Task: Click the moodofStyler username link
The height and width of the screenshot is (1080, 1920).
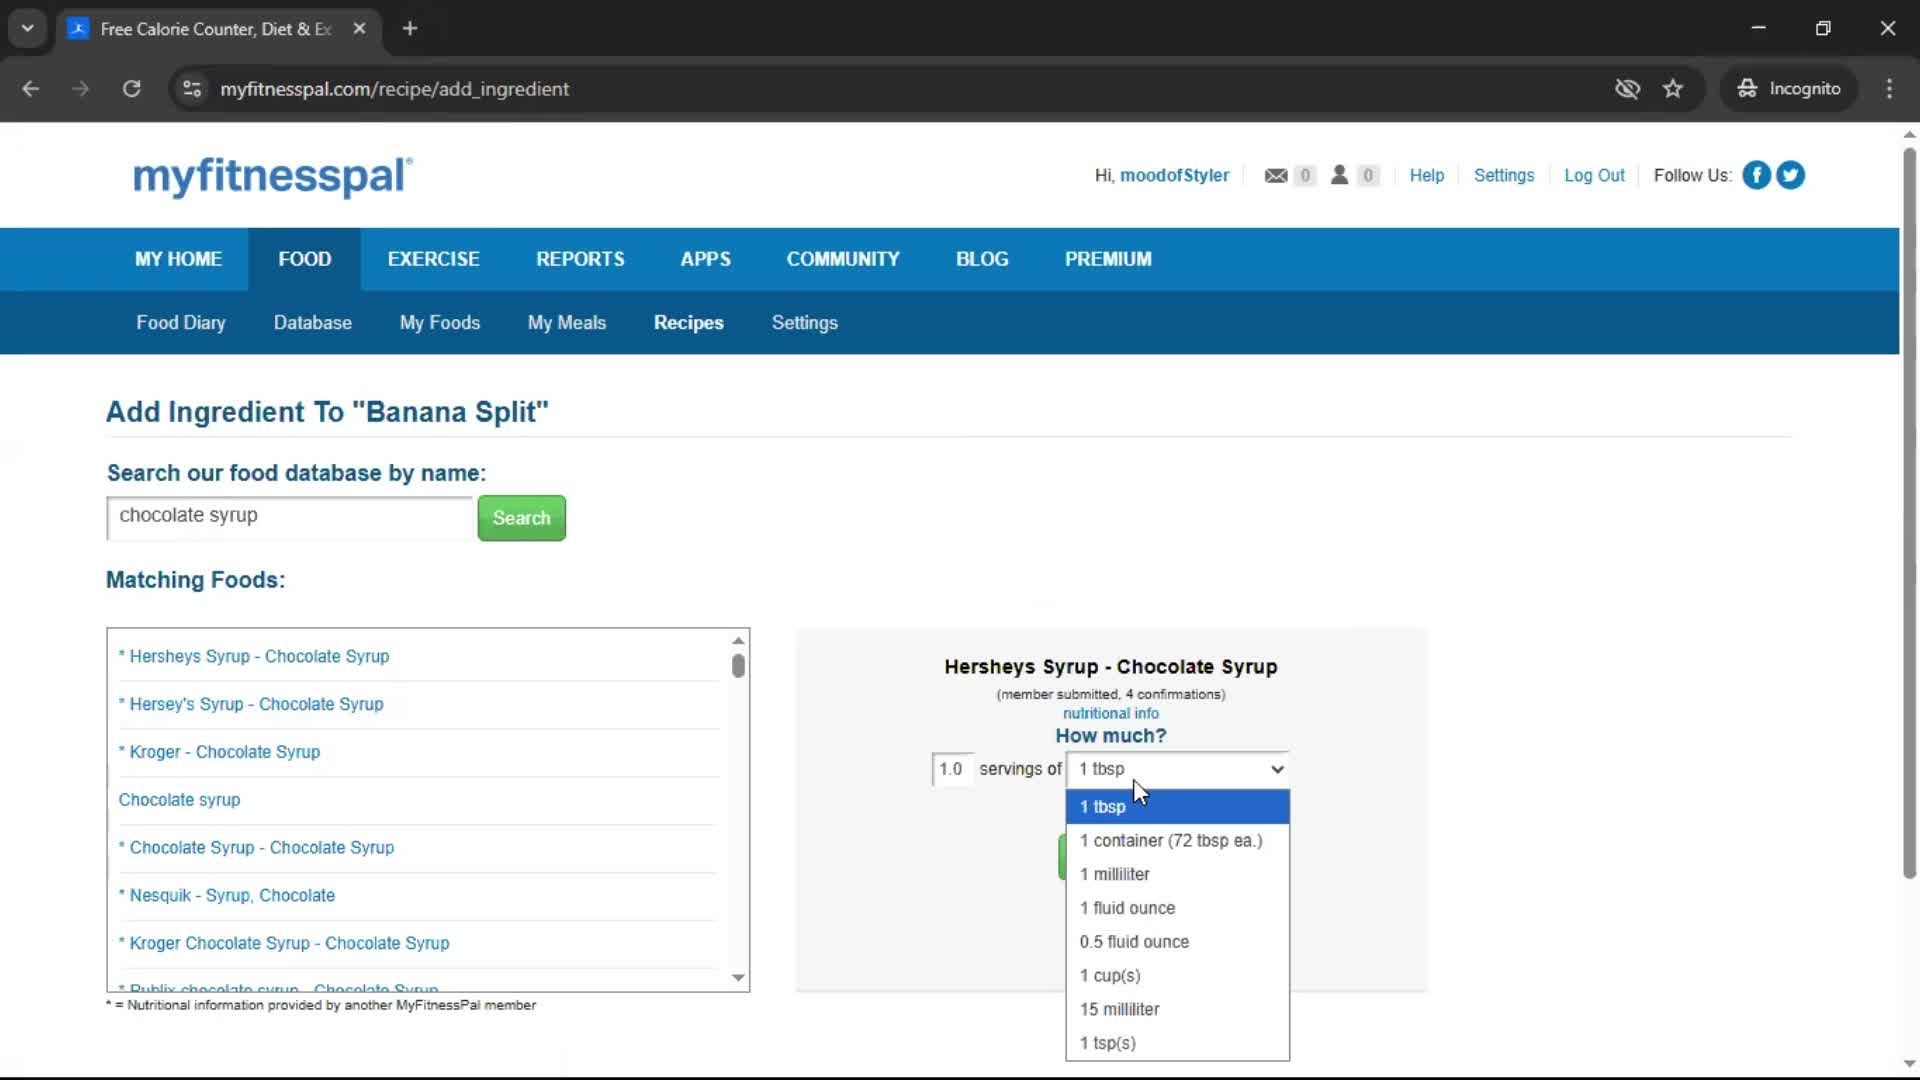Action: (1174, 176)
